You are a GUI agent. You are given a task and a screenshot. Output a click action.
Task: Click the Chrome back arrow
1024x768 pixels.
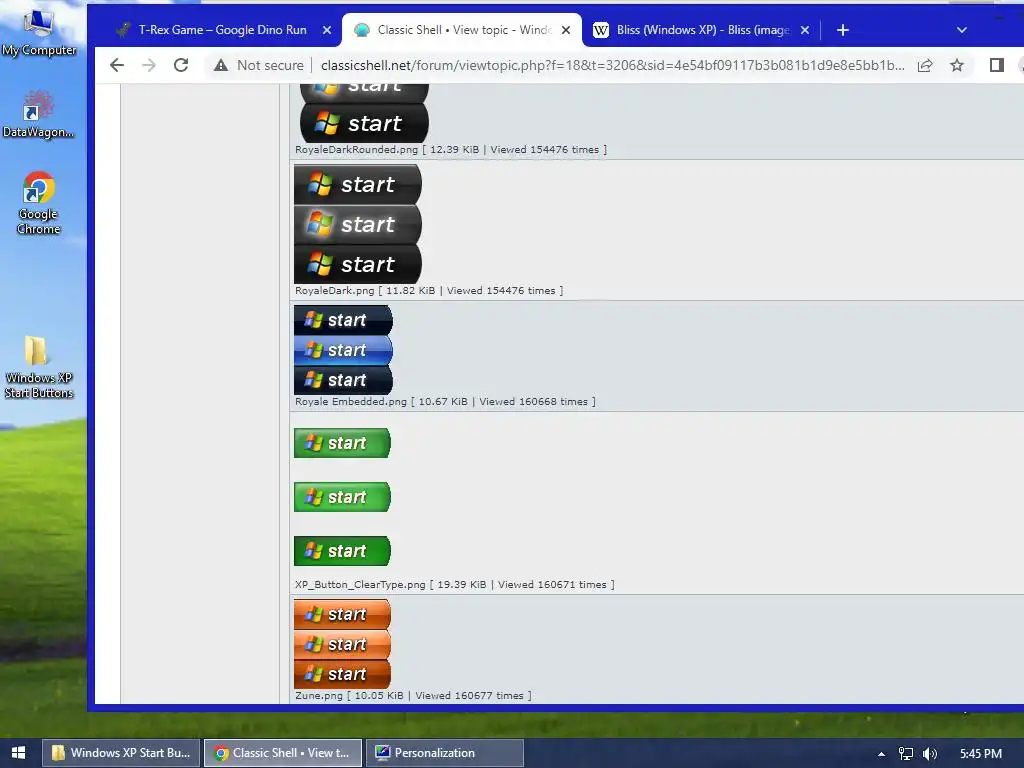click(x=117, y=65)
